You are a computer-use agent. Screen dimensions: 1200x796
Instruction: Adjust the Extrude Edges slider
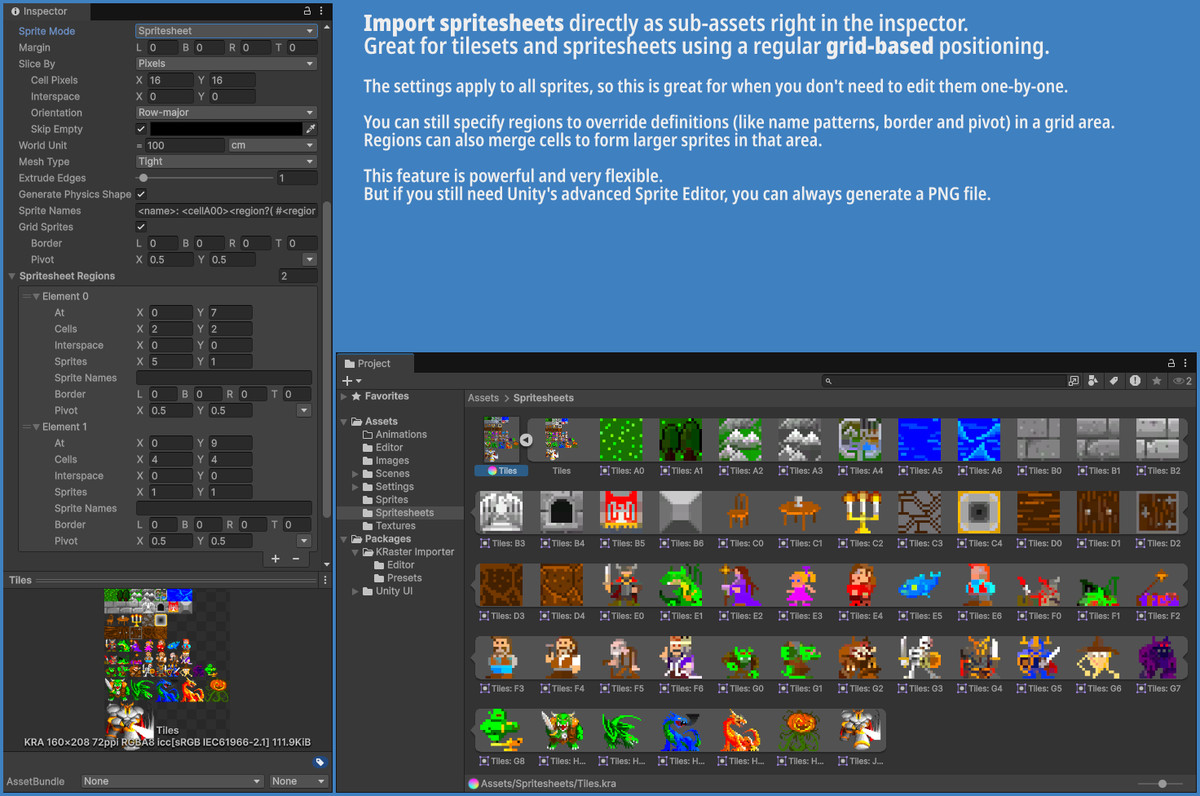[x=142, y=178]
